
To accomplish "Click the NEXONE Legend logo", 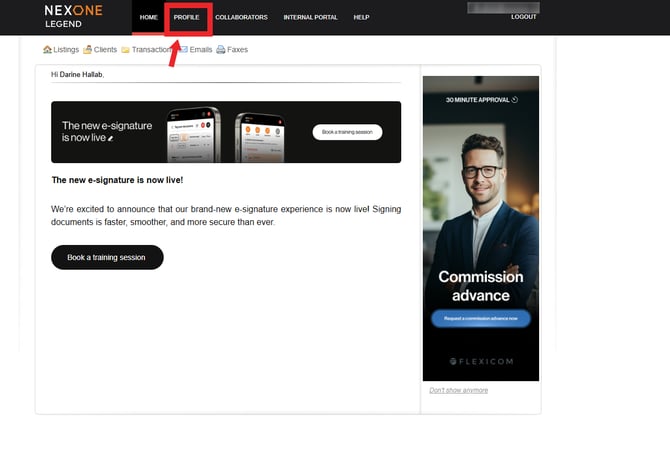I will point(73,16).
